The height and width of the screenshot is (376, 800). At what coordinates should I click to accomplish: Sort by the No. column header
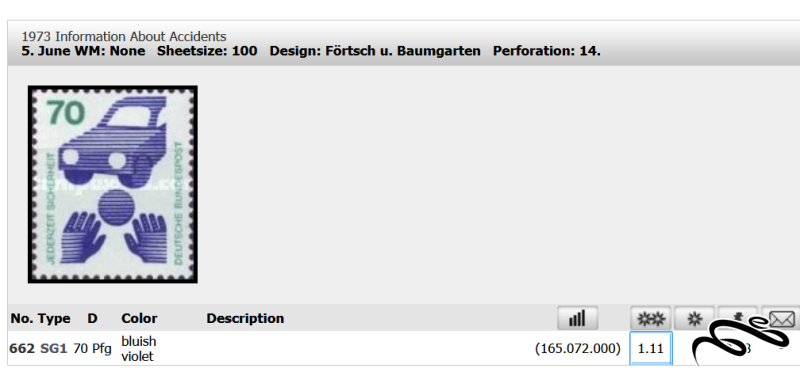[21, 318]
